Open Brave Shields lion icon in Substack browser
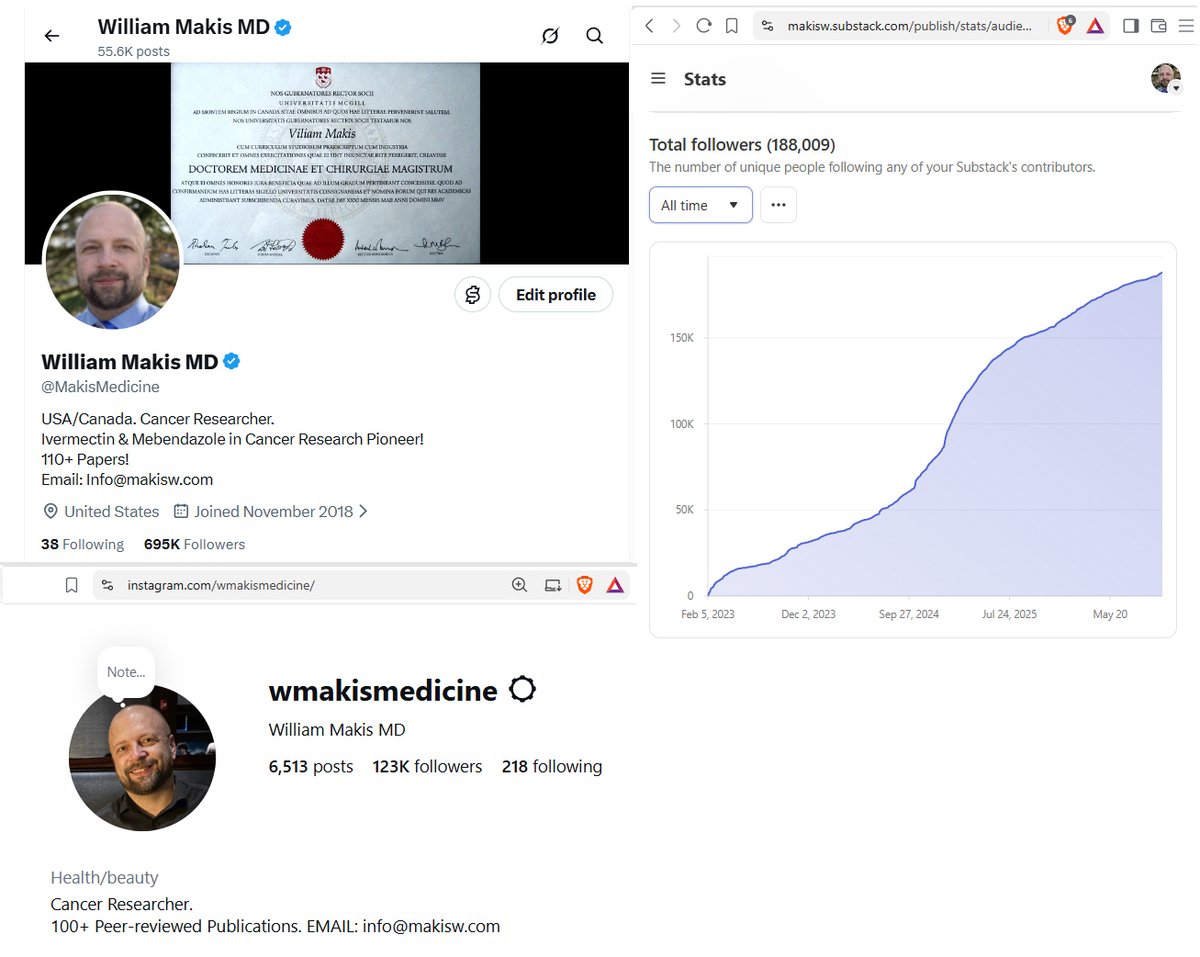 click(1065, 25)
